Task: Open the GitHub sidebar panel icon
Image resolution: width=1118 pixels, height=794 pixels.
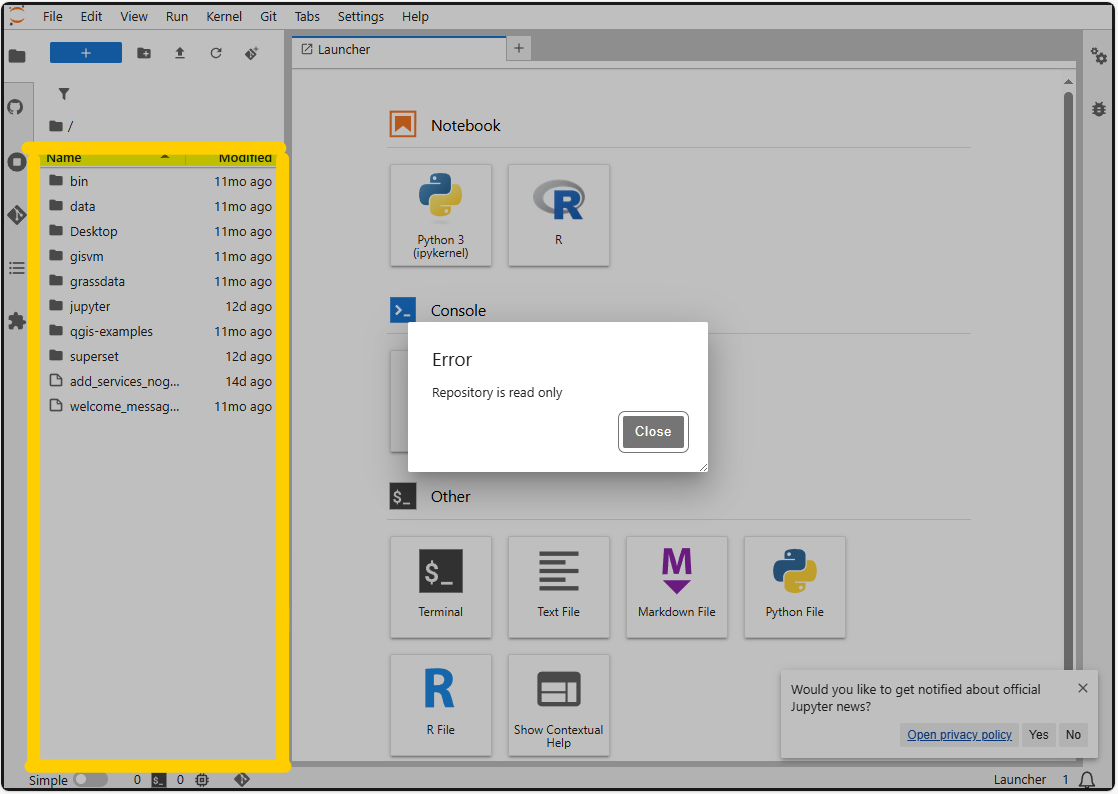Action: tap(16, 108)
